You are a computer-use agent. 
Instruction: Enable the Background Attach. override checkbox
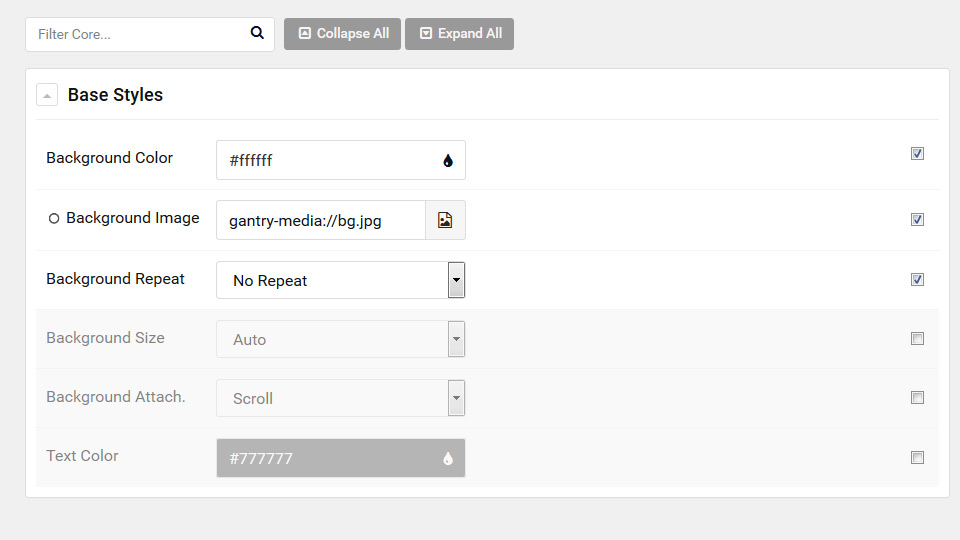(x=917, y=398)
